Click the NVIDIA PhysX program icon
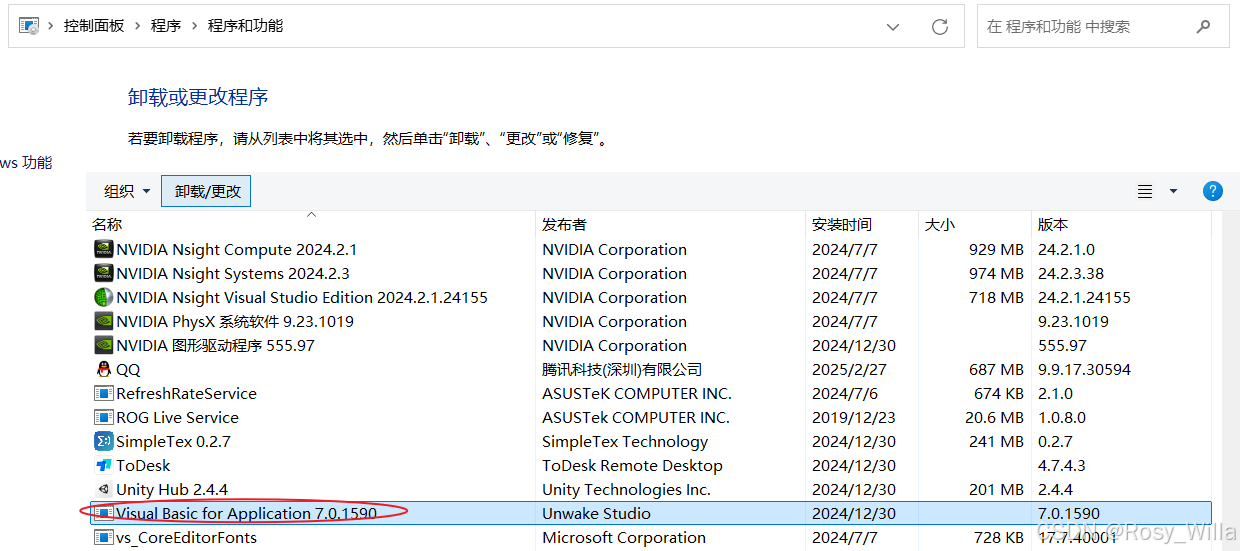1240x551 pixels. [x=103, y=321]
